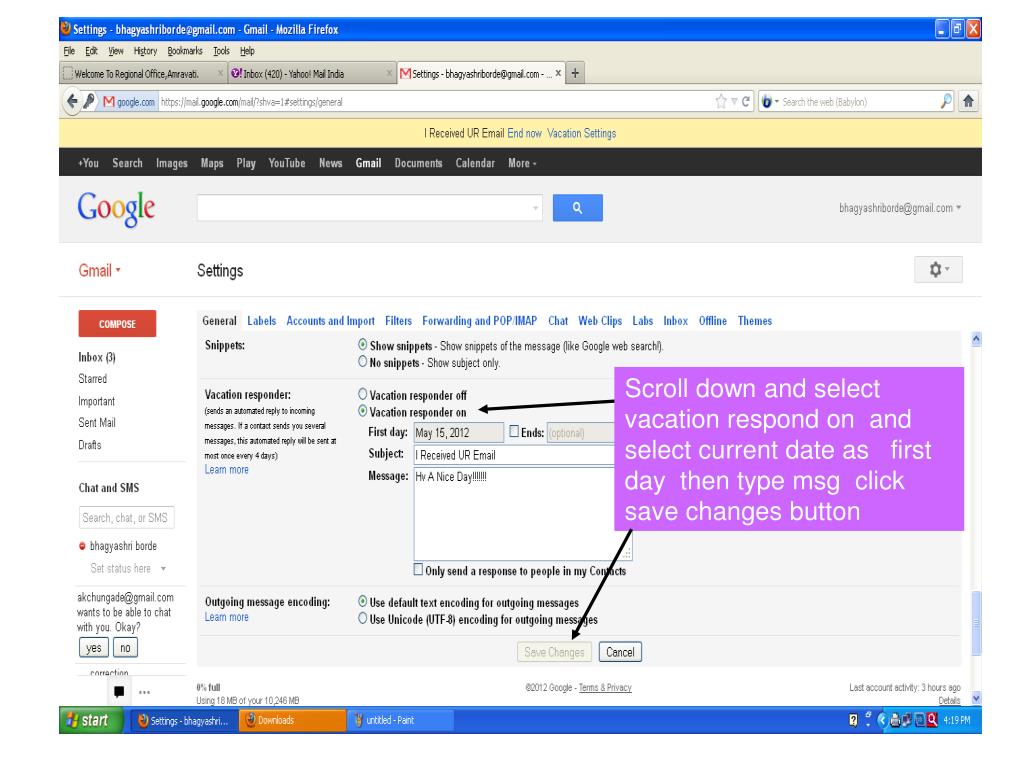Select default text encoding radio button

(362, 601)
